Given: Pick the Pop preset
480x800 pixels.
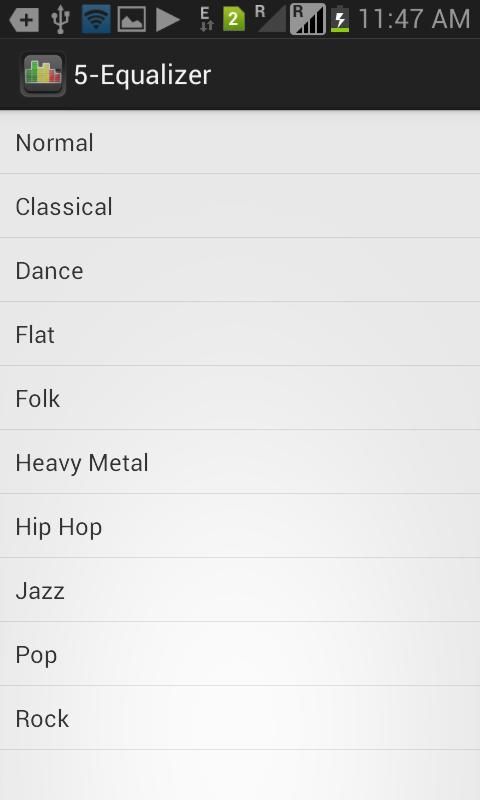Looking at the screenshot, I should (x=240, y=655).
